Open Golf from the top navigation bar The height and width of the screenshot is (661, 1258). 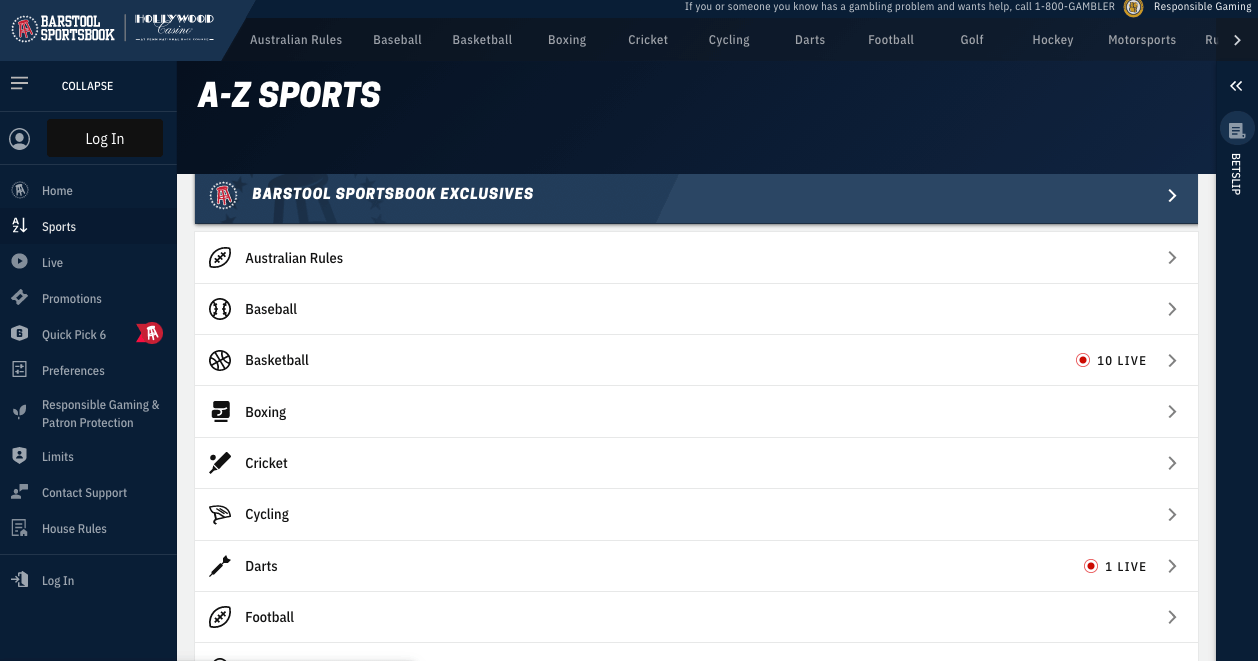(971, 40)
